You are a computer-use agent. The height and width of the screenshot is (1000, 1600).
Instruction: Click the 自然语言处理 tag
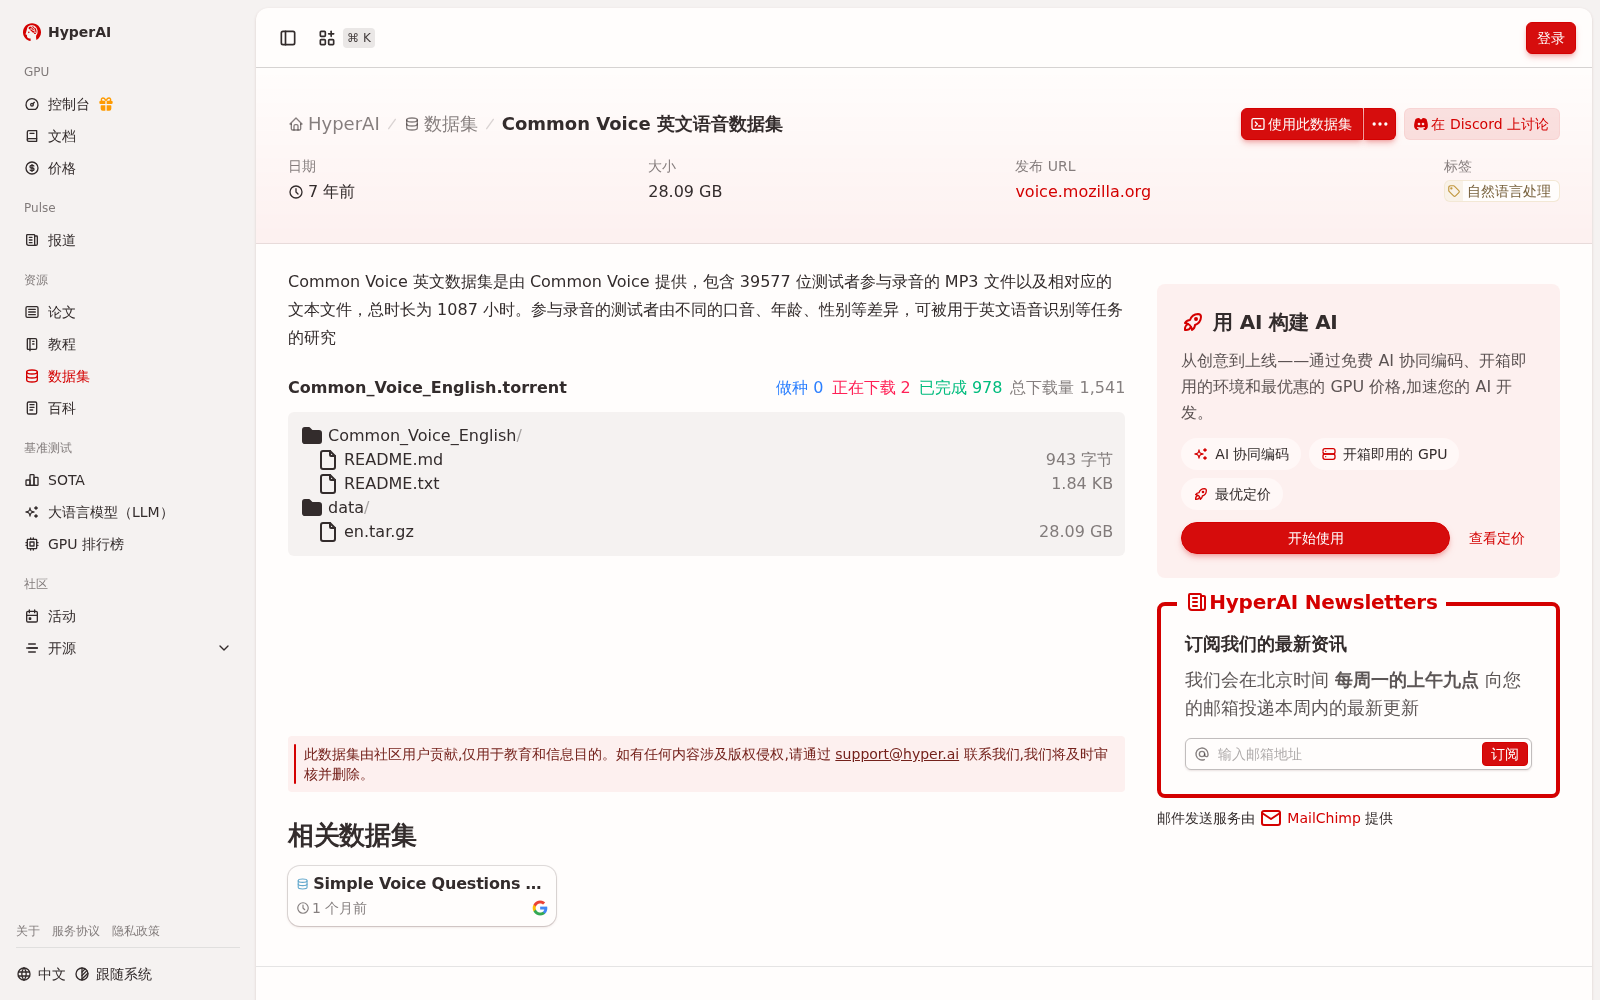(x=1501, y=191)
